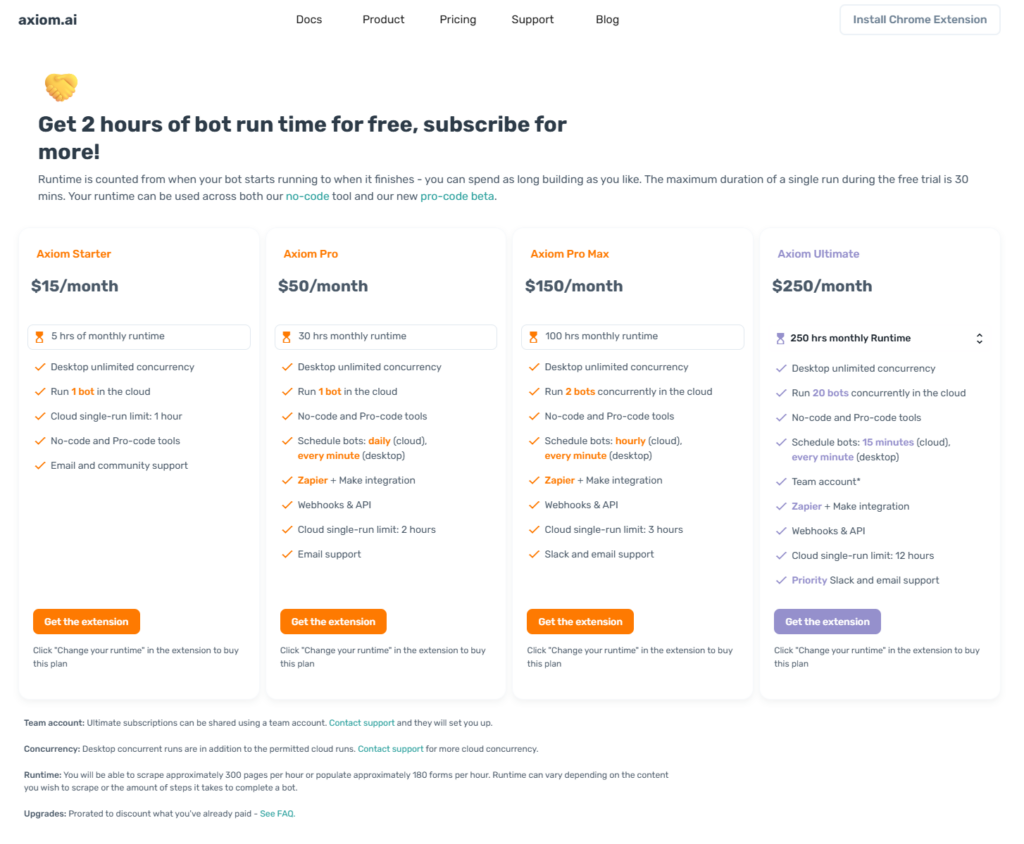This screenshot has width=1024, height=844.
Task: Click the hourglass icon for Pro Max's 100 hrs runtime
Action: point(534,337)
